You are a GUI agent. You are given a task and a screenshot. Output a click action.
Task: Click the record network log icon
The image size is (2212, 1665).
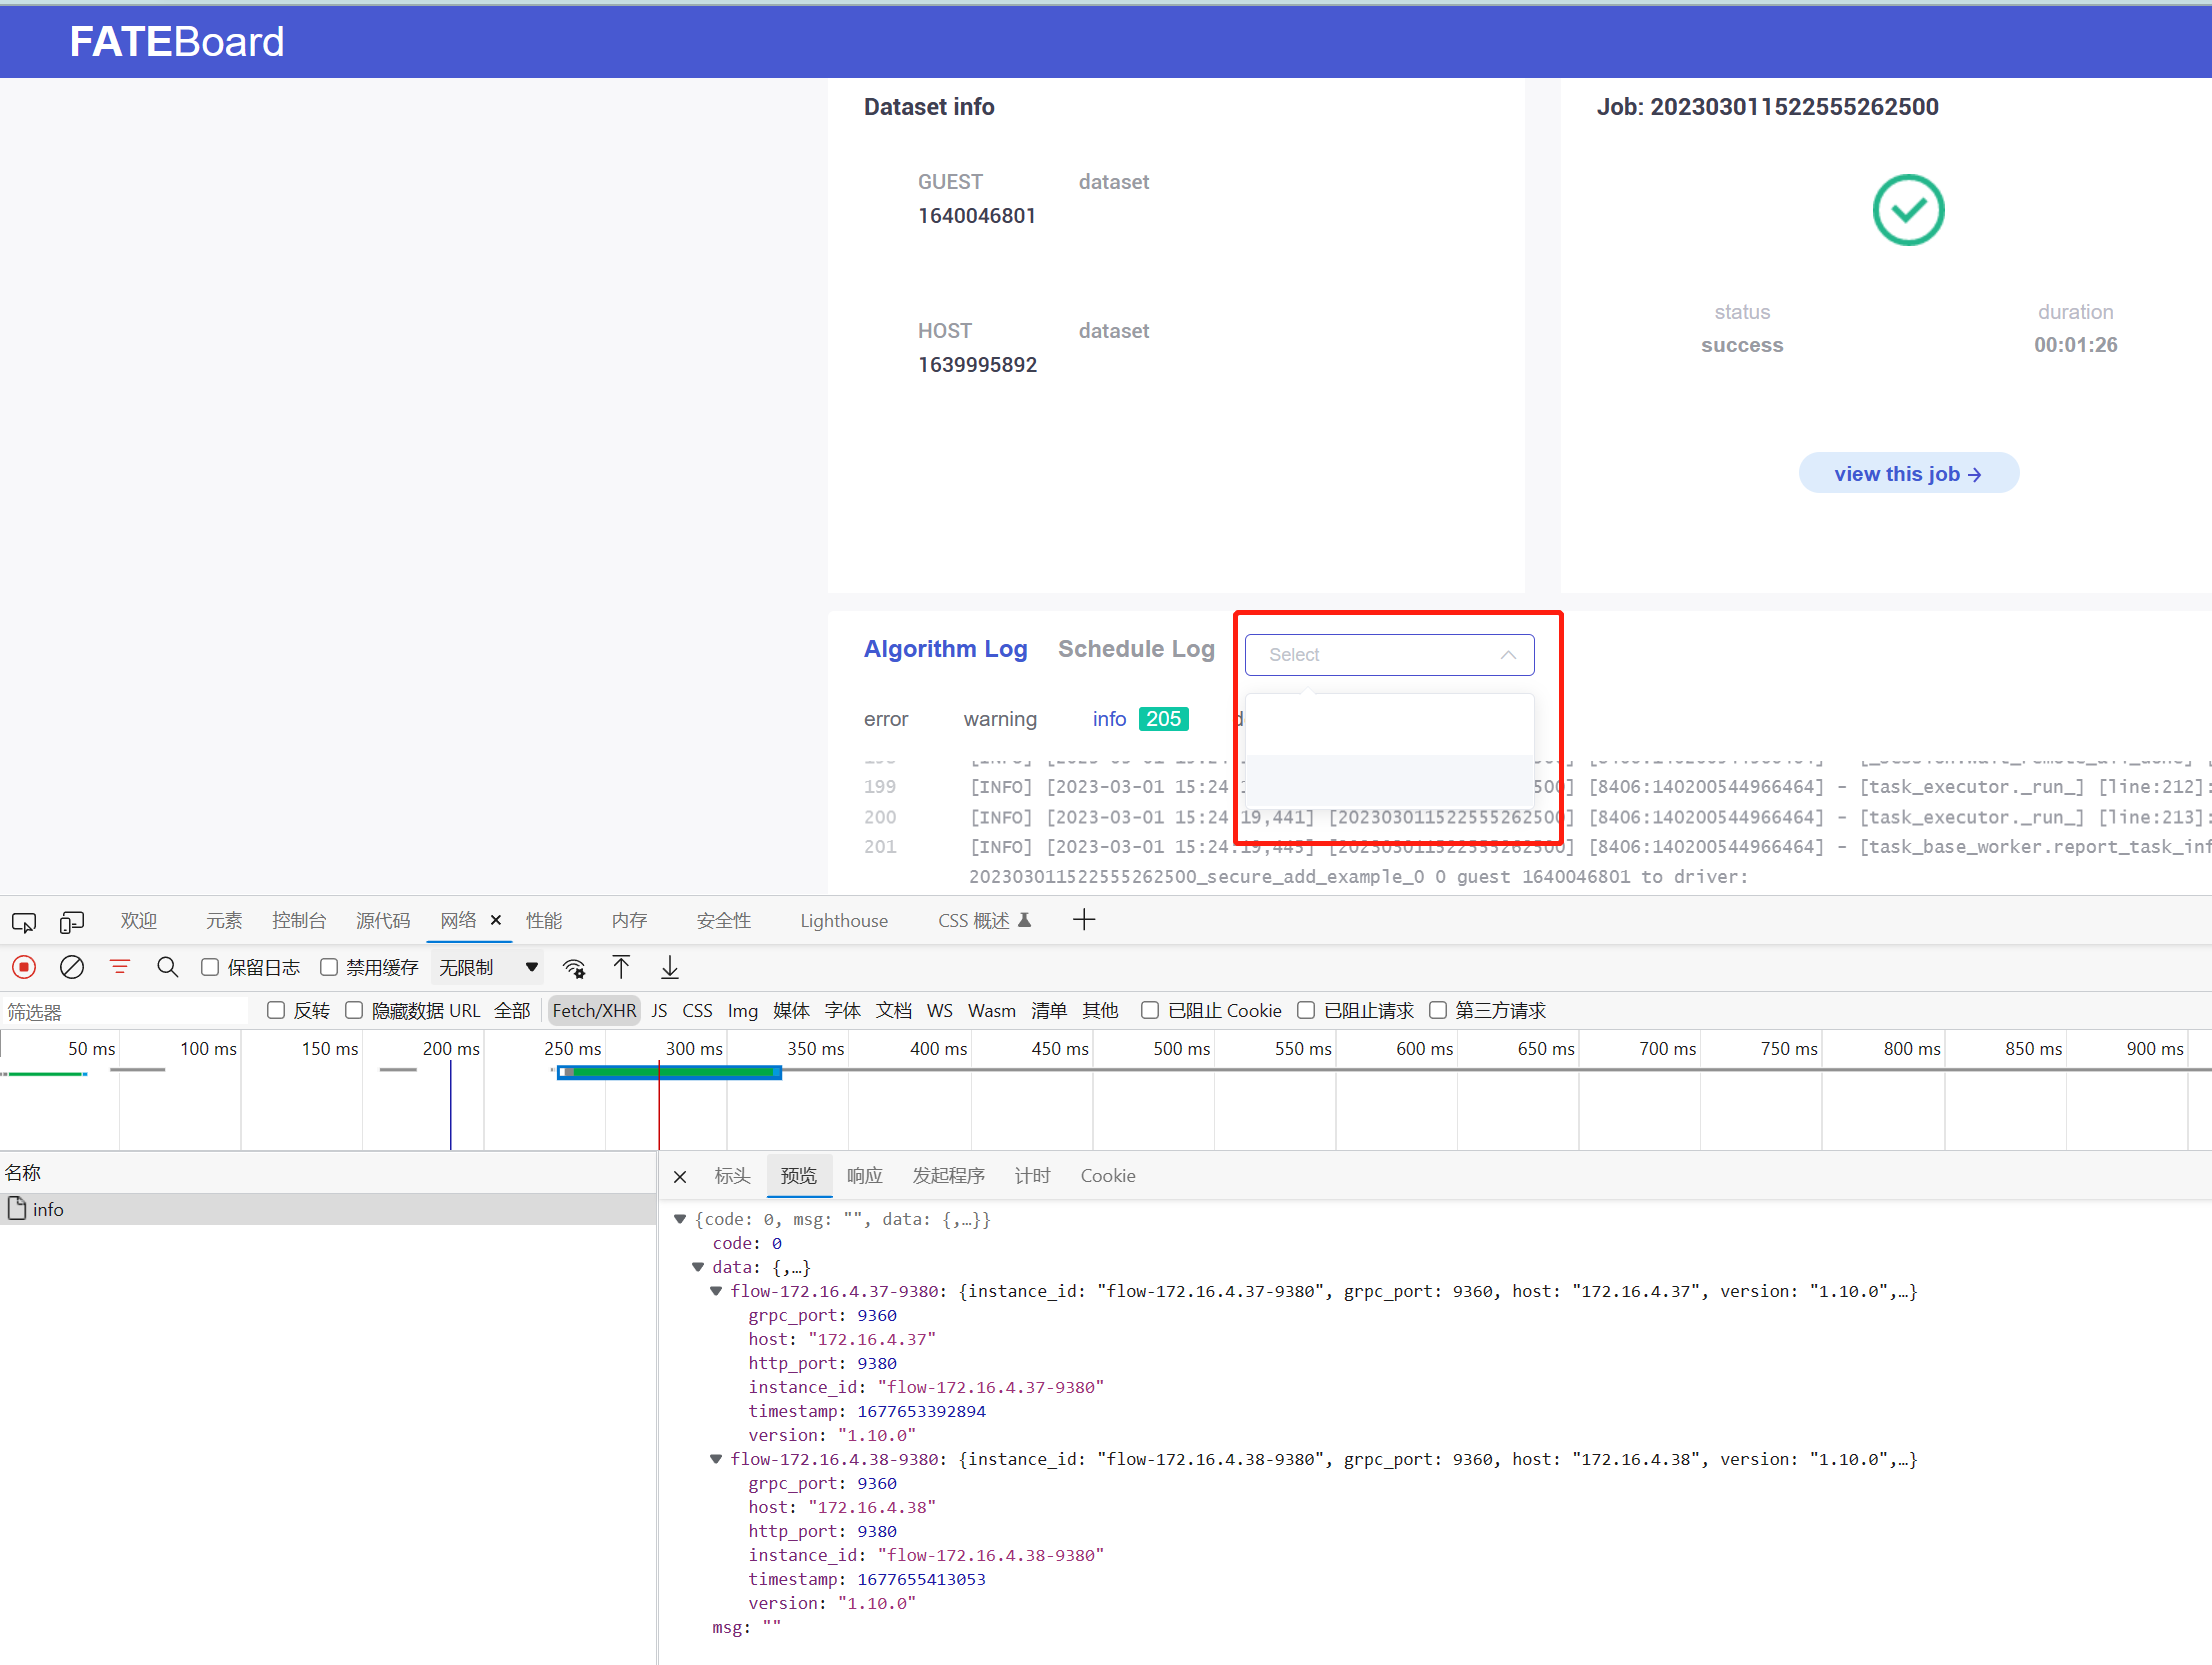(x=24, y=967)
